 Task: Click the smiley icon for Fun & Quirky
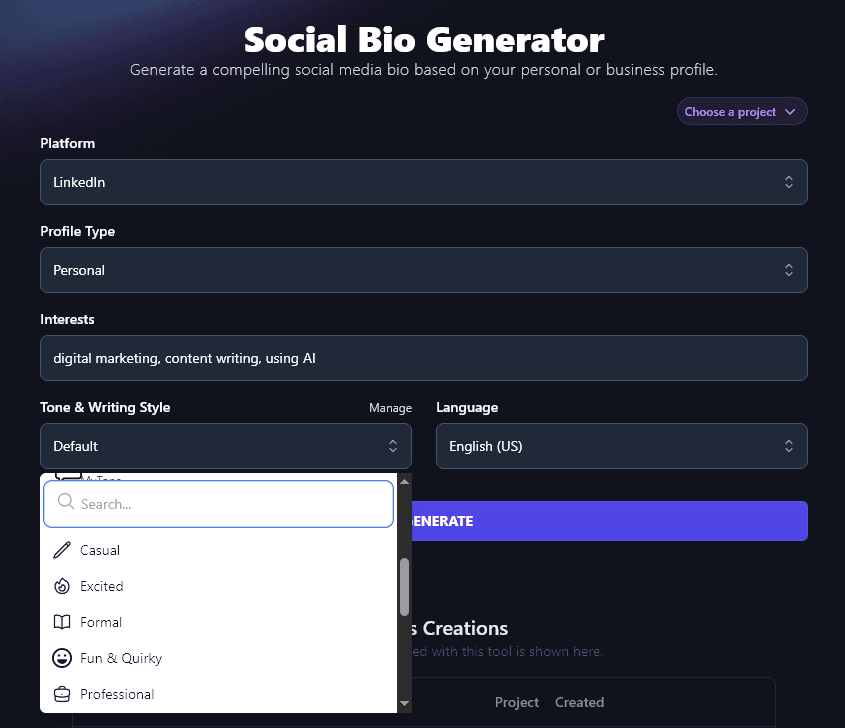coord(60,658)
